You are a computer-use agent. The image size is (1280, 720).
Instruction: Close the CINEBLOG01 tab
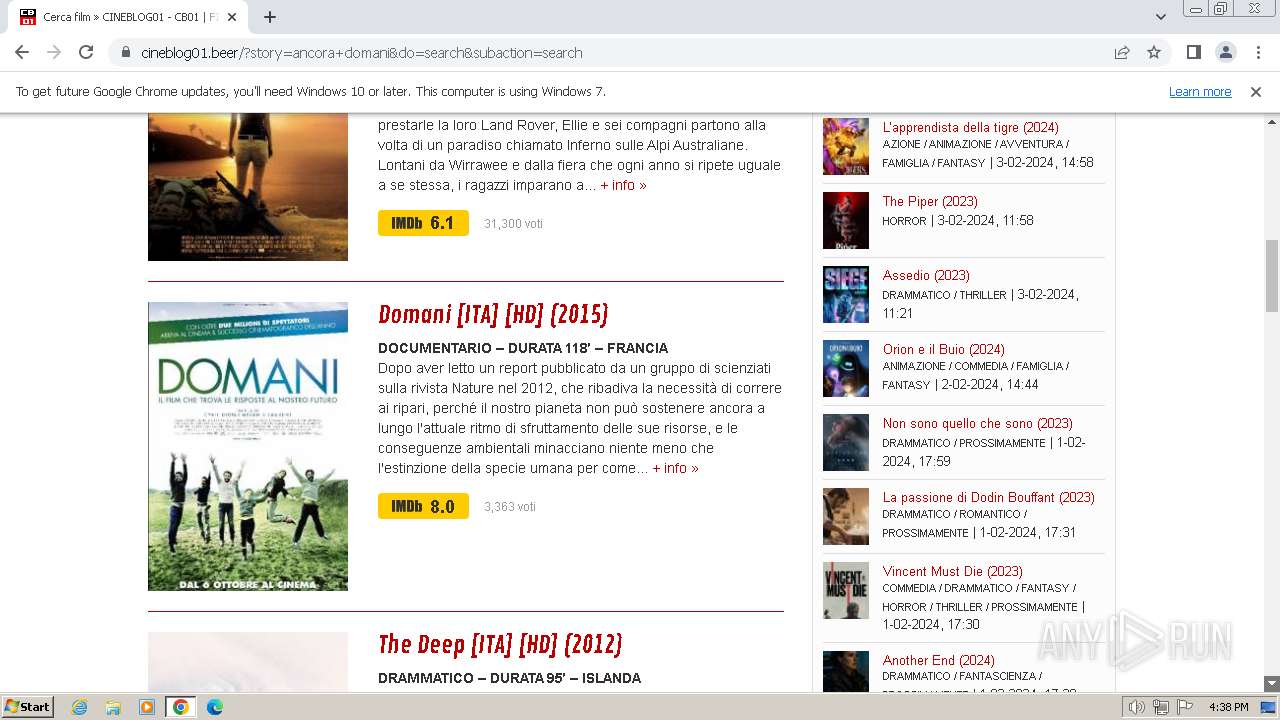click(x=232, y=17)
